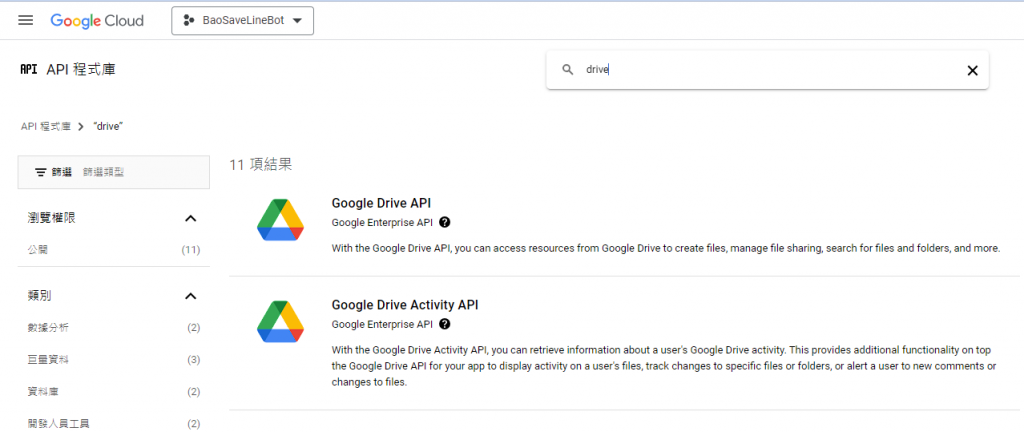Viewport: 1024px width, 432px height.
Task: Click the "drive" breadcrumb text
Action: [x=108, y=127]
